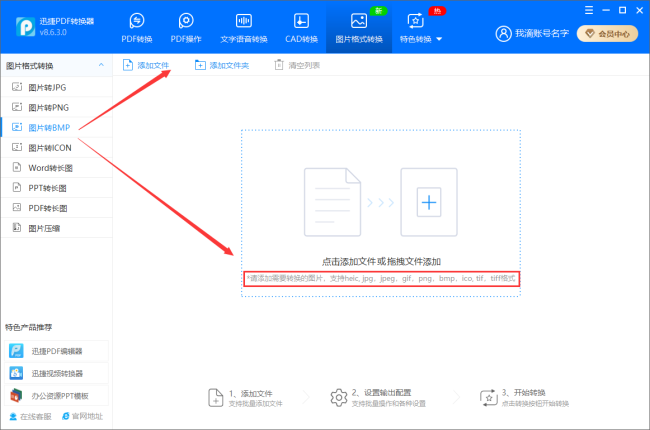
Task: Select 图片转BMP in the sidebar
Action: [x=57, y=127]
